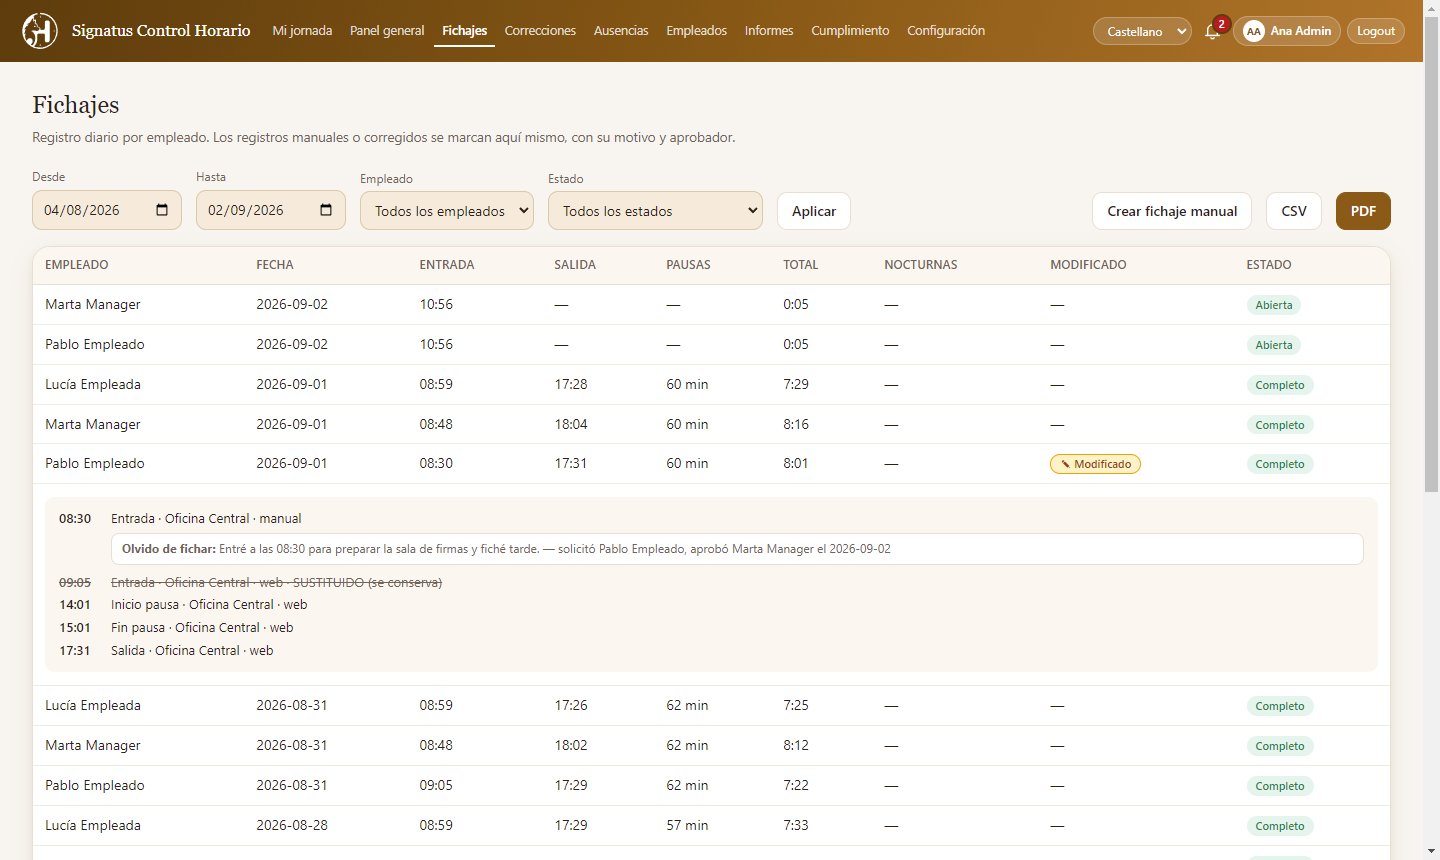Click the Abierta status of Pablo Empleado
This screenshot has height=860, width=1440.
[x=1273, y=345]
